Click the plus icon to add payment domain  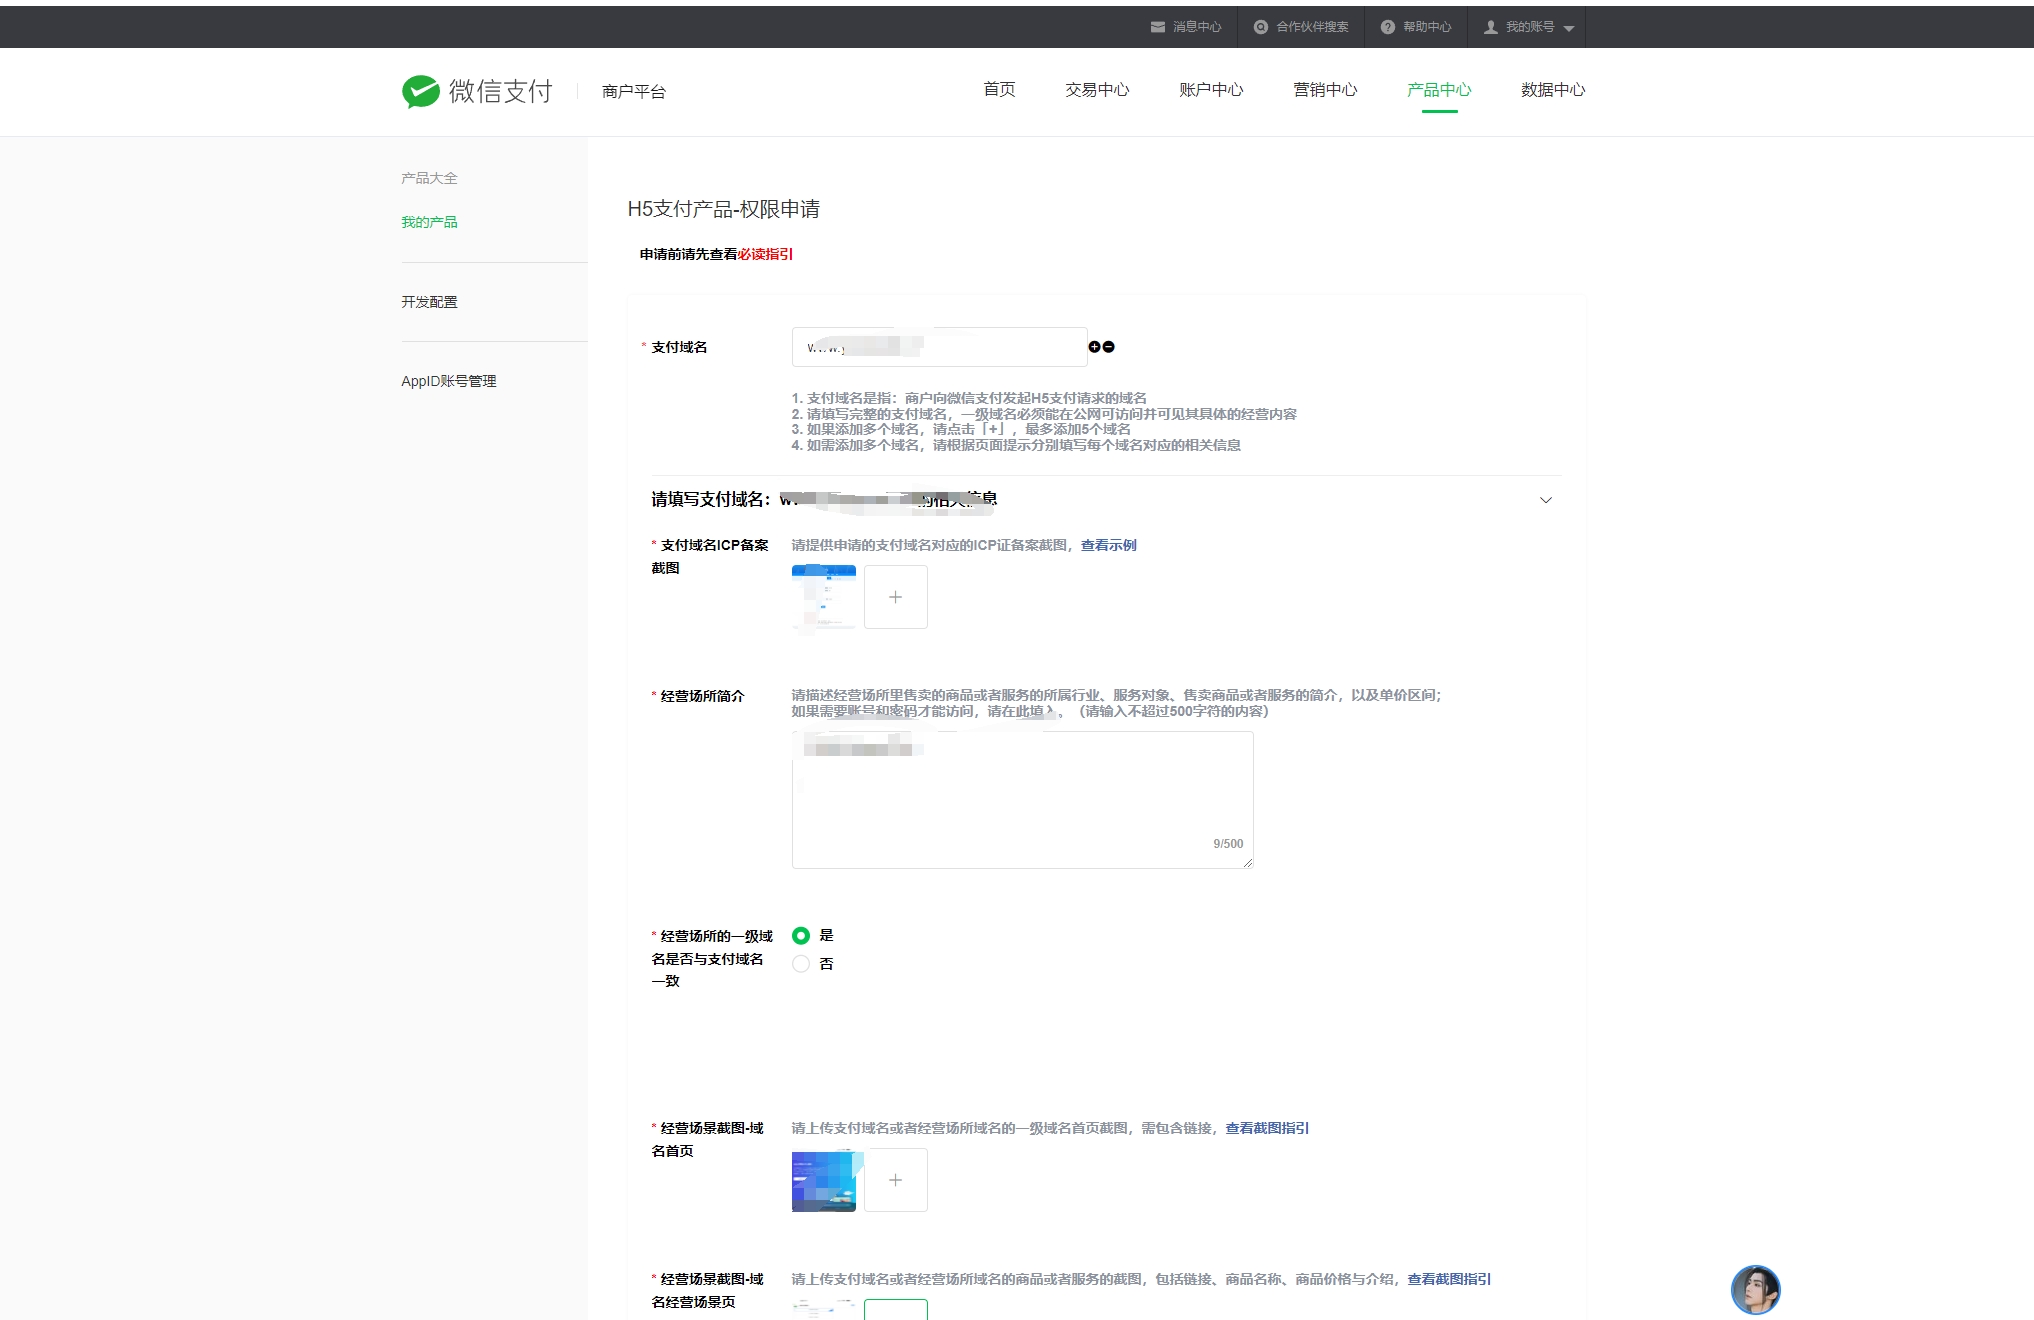point(1094,347)
